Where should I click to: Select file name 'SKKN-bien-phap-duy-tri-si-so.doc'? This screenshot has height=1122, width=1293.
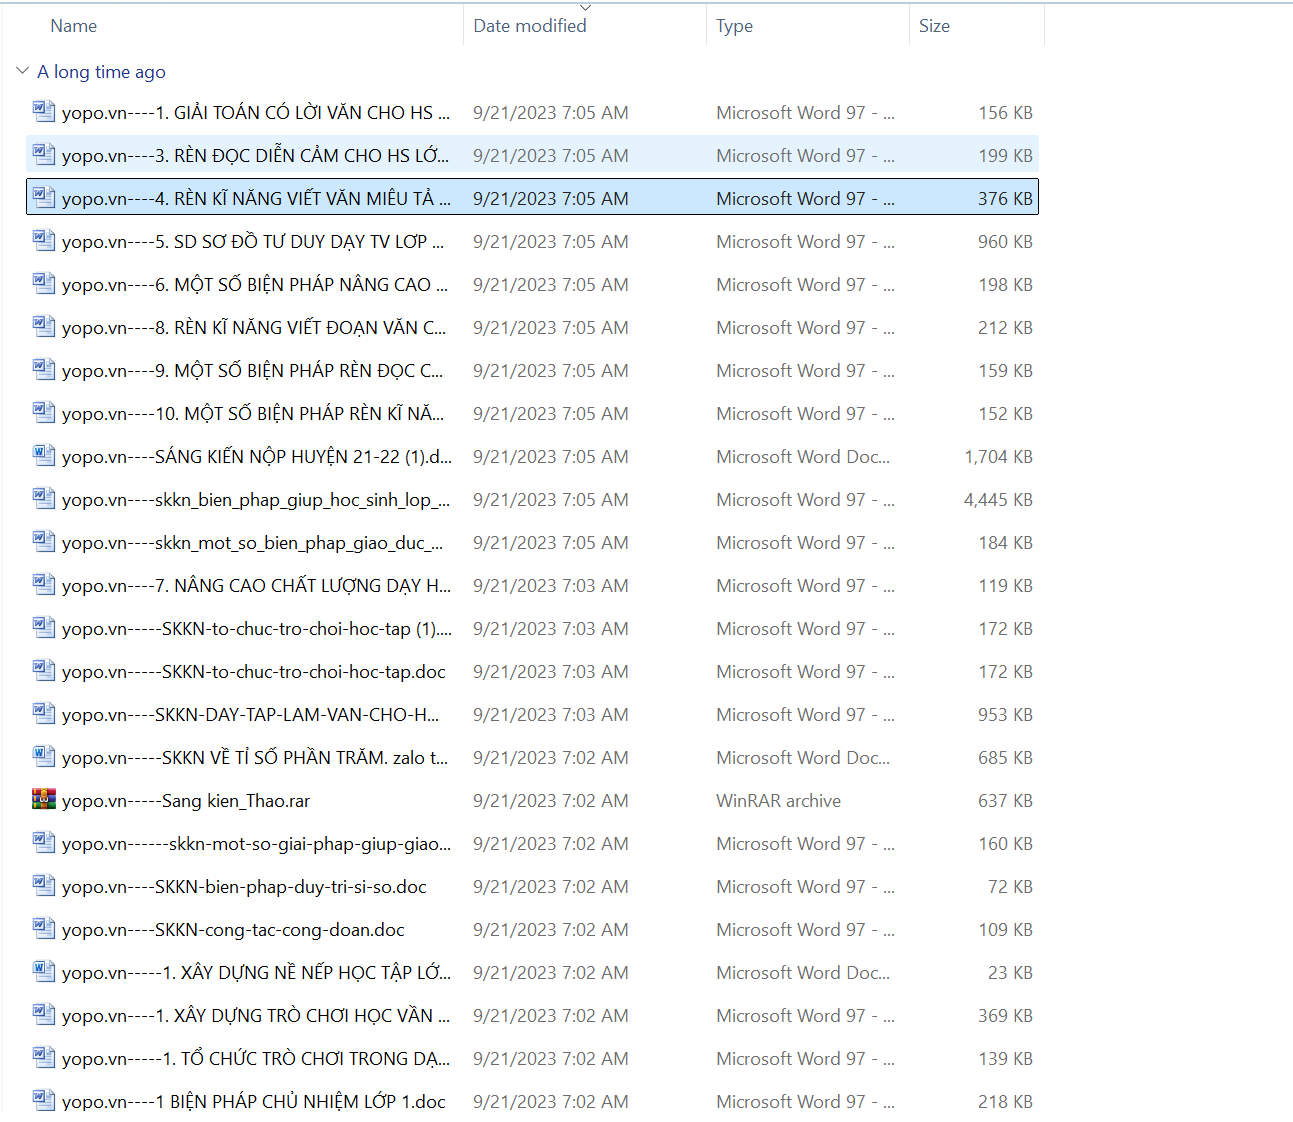click(x=244, y=887)
